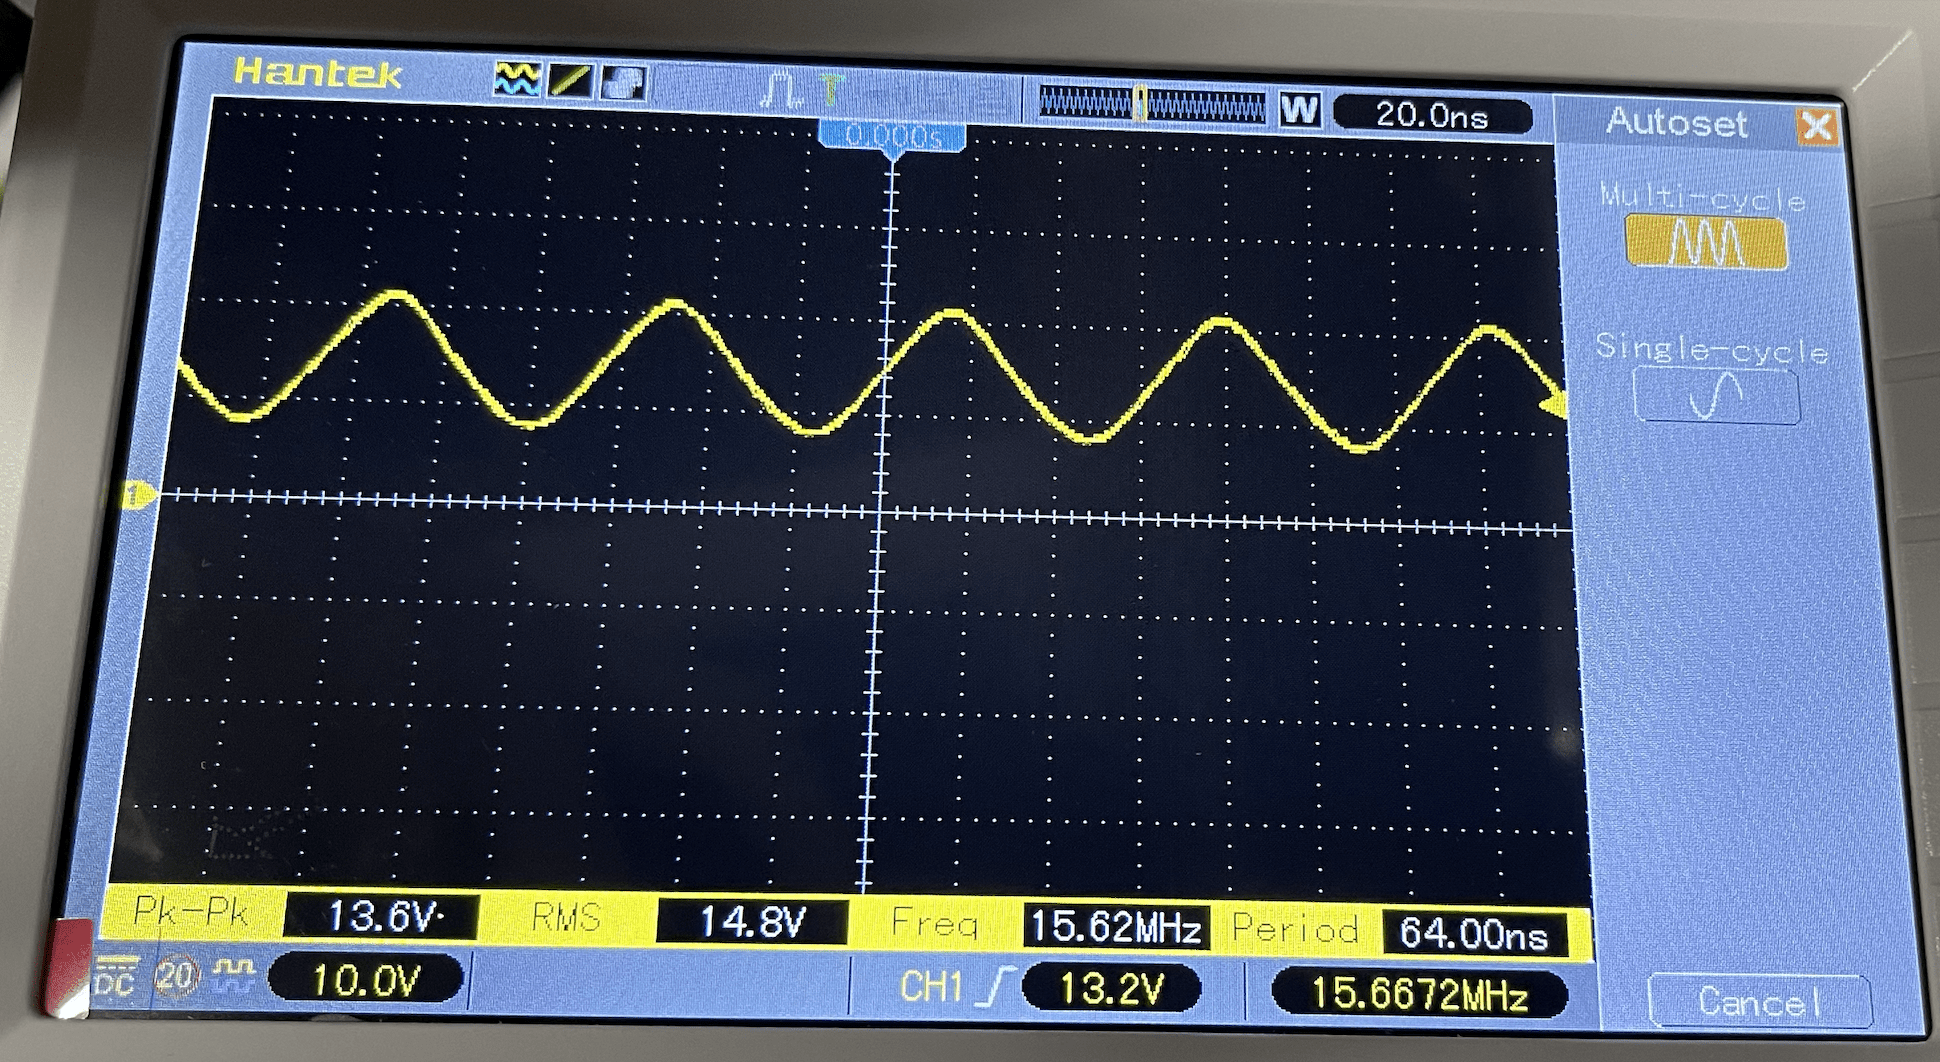Click the diagonal line mode icon
This screenshot has width=1940, height=1062.
pyautogui.click(x=570, y=81)
